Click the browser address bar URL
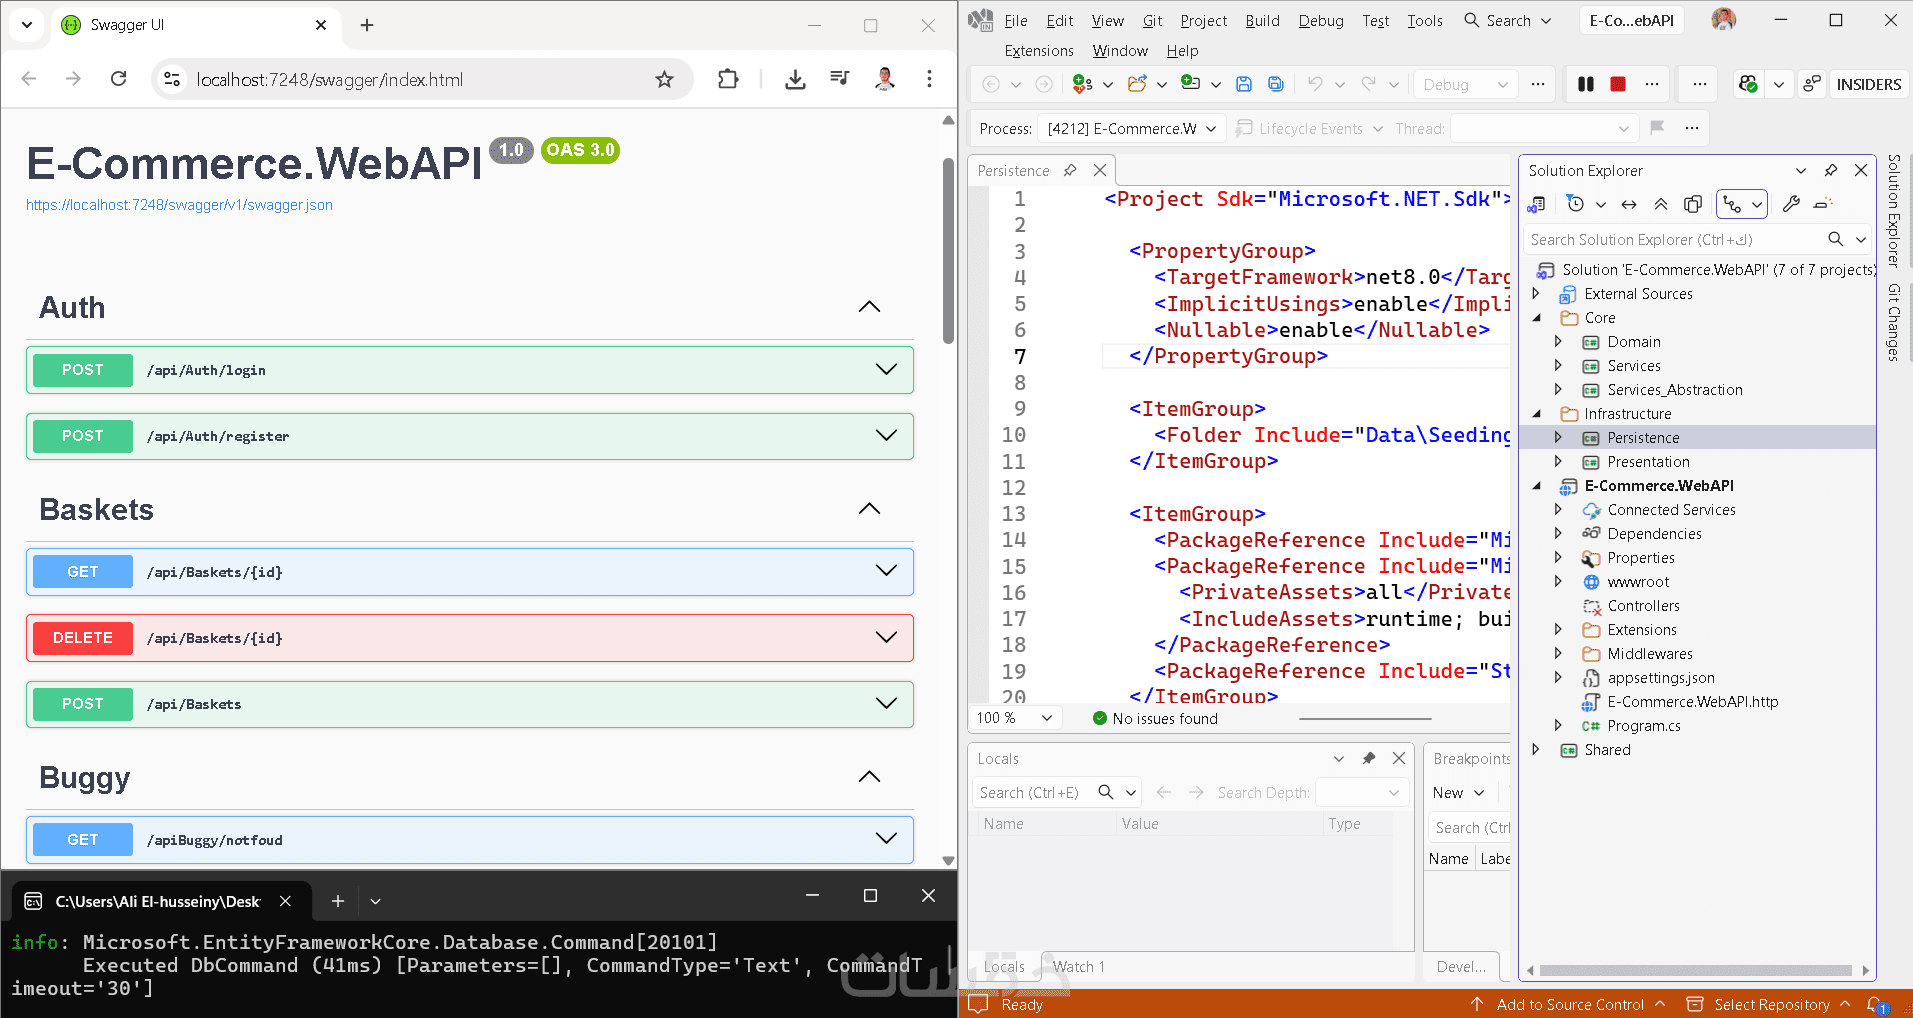The width and height of the screenshot is (1913, 1018). (x=329, y=79)
